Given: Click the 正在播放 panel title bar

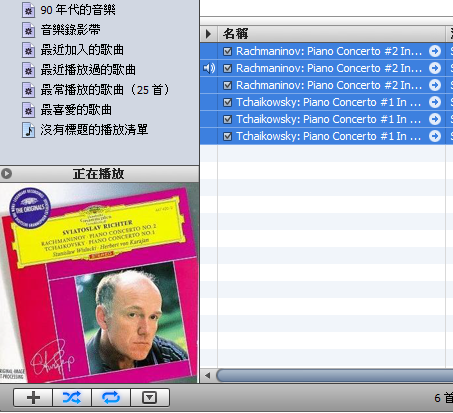Looking at the screenshot, I should (x=99, y=174).
